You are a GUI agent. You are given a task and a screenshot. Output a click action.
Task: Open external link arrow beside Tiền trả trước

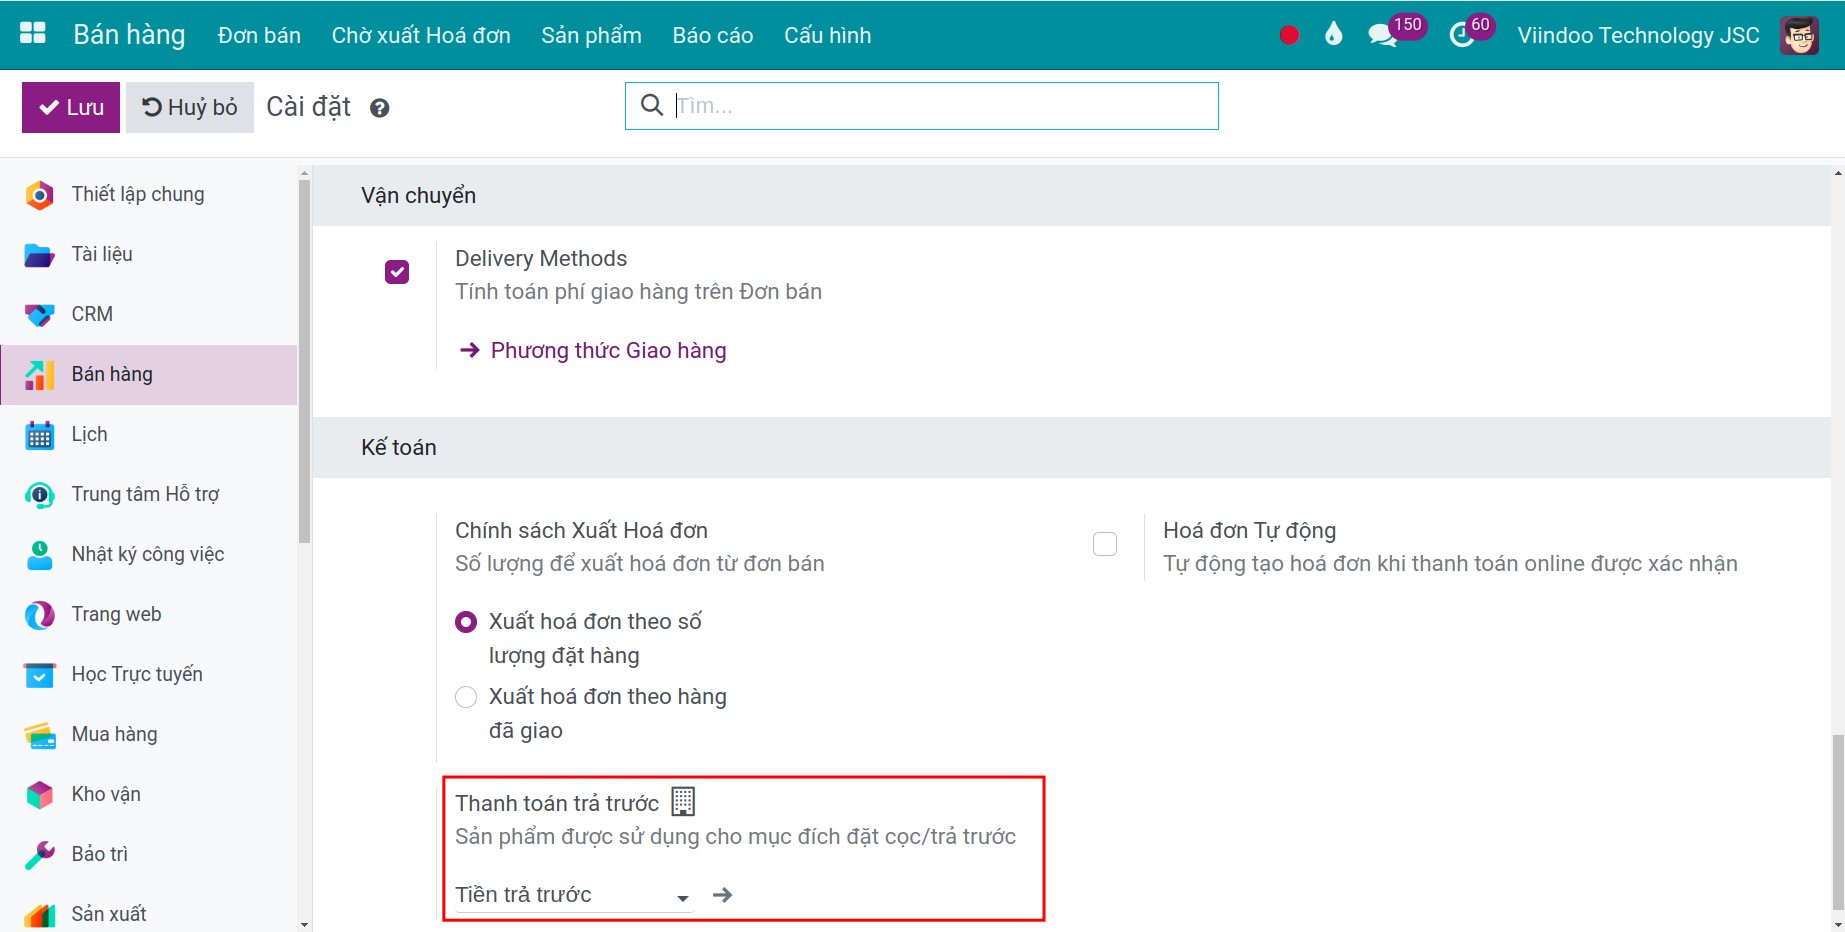coord(722,895)
